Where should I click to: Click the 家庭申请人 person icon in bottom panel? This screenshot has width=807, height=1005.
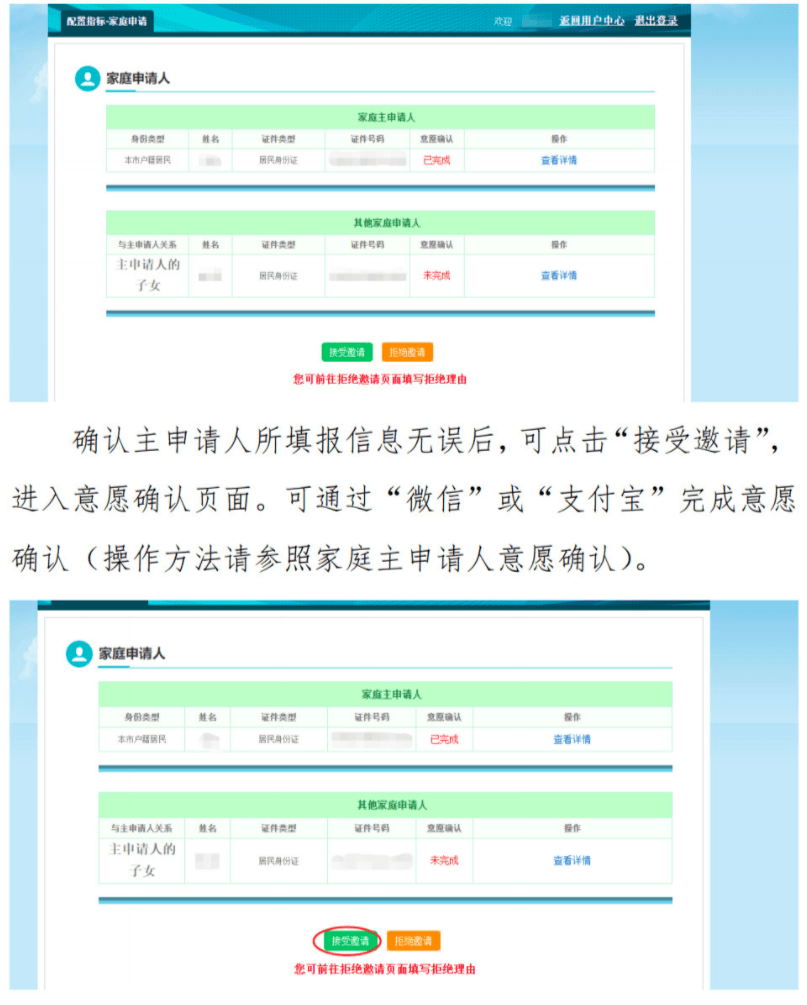78,654
